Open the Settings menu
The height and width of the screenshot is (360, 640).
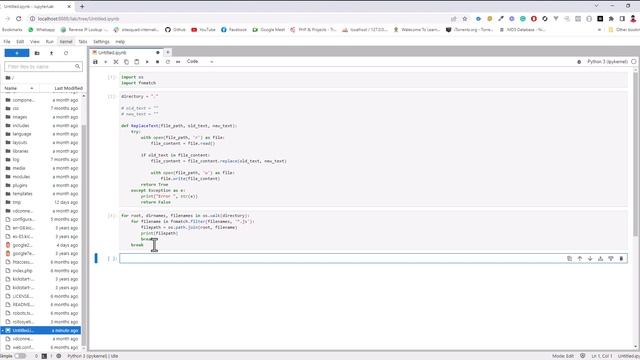(x=101, y=42)
